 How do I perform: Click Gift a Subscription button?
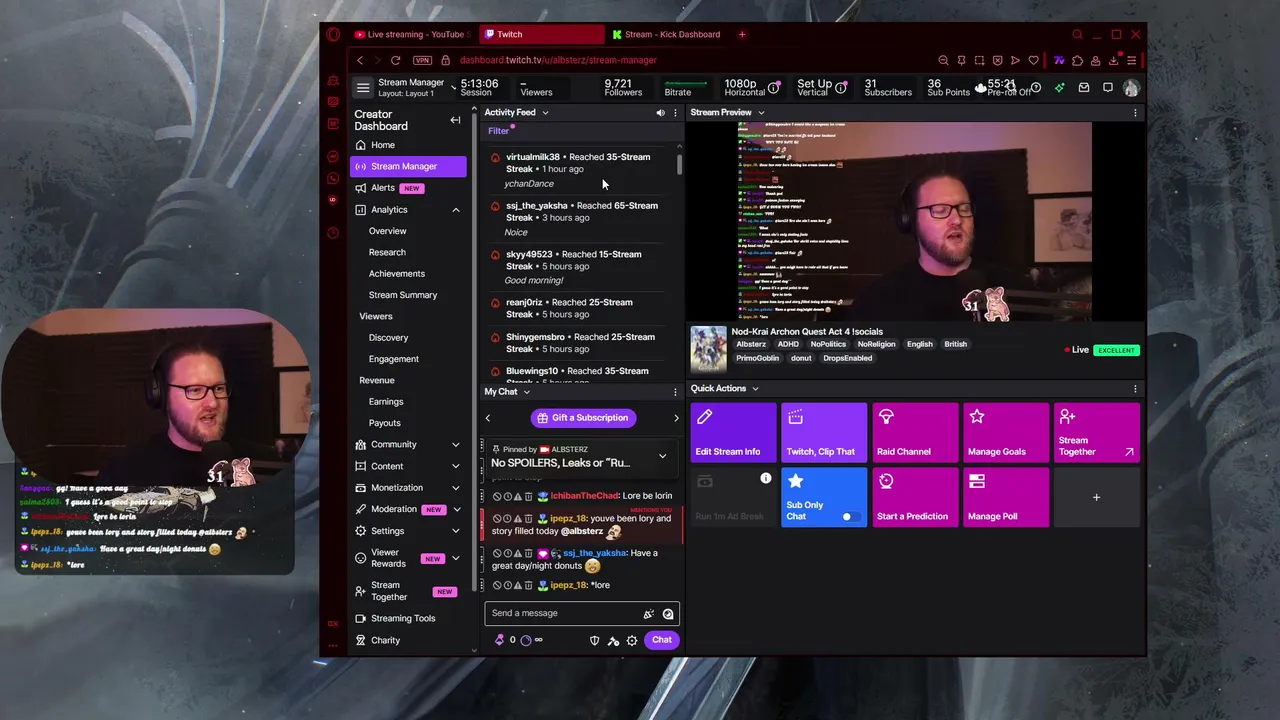[x=582, y=418]
